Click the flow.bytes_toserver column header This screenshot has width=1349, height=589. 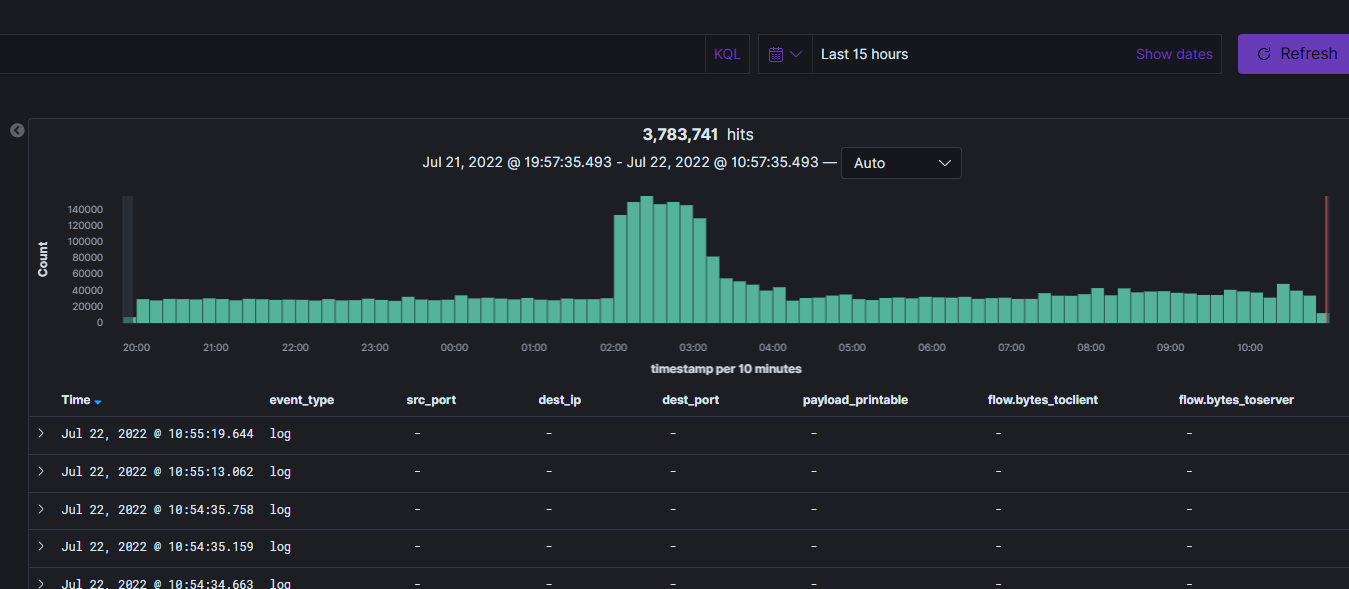click(1236, 400)
